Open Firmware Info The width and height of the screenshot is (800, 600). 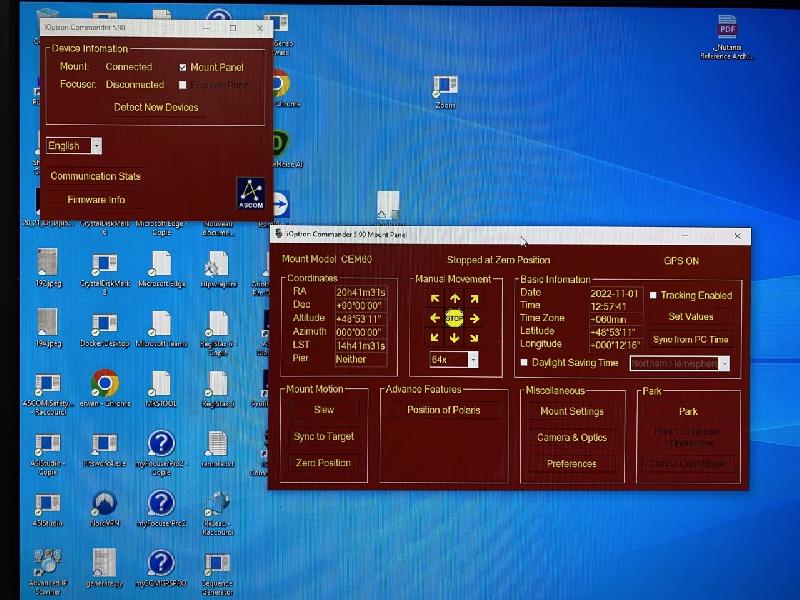click(x=96, y=199)
